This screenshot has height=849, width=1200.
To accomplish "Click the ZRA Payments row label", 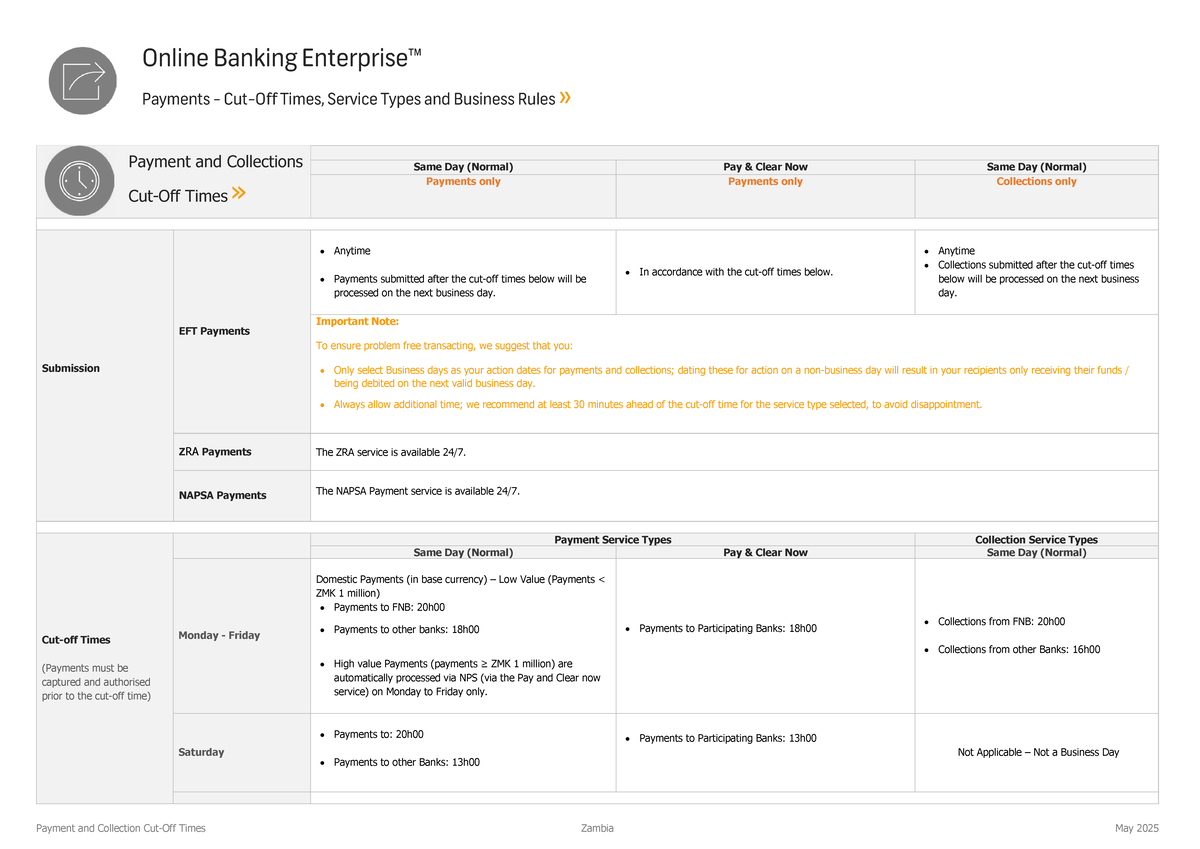I will (x=215, y=452).
